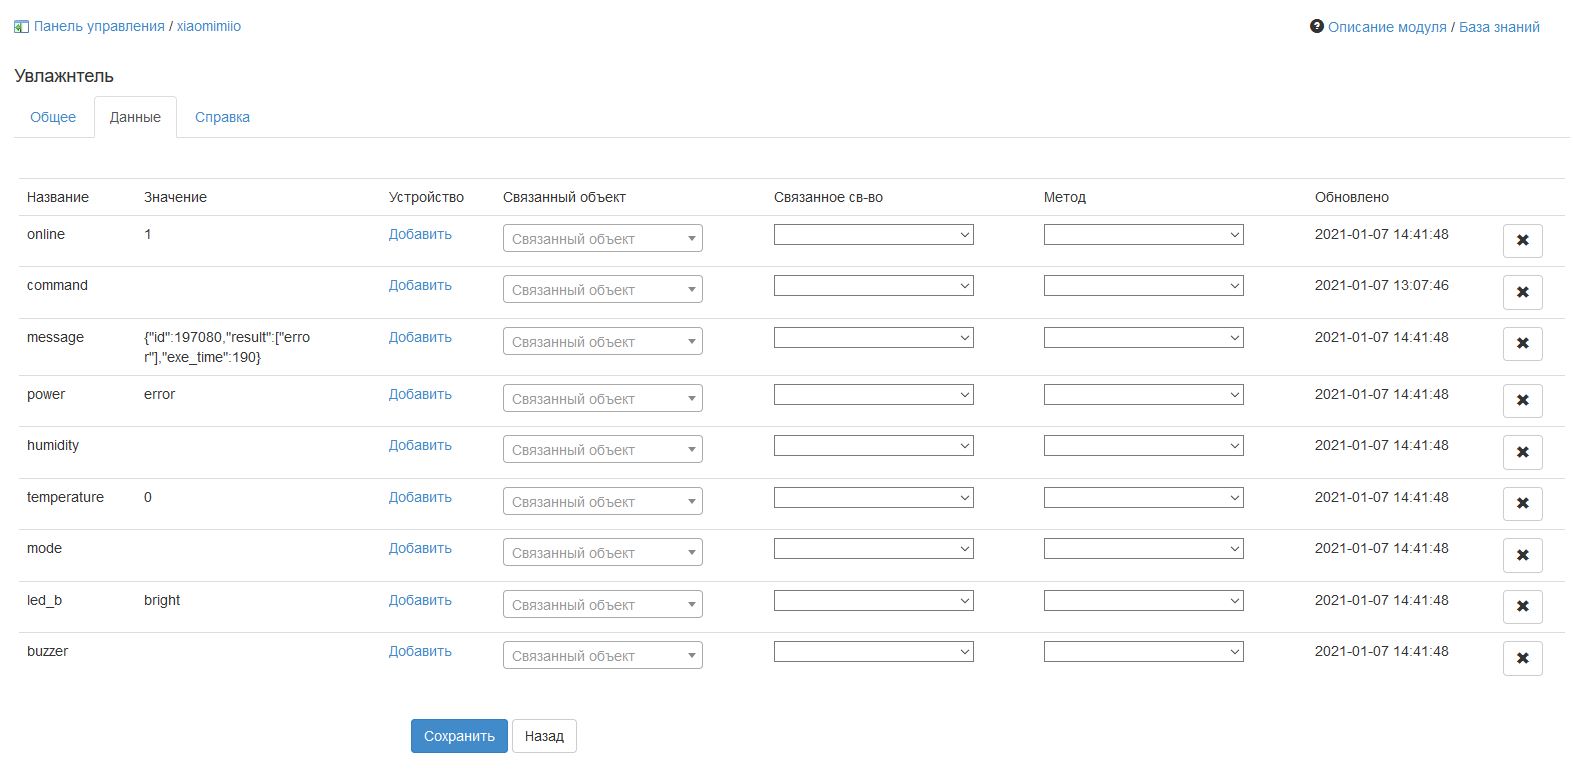Remove the humidity property row
The width and height of the screenshot is (1573, 770).
1522,452
